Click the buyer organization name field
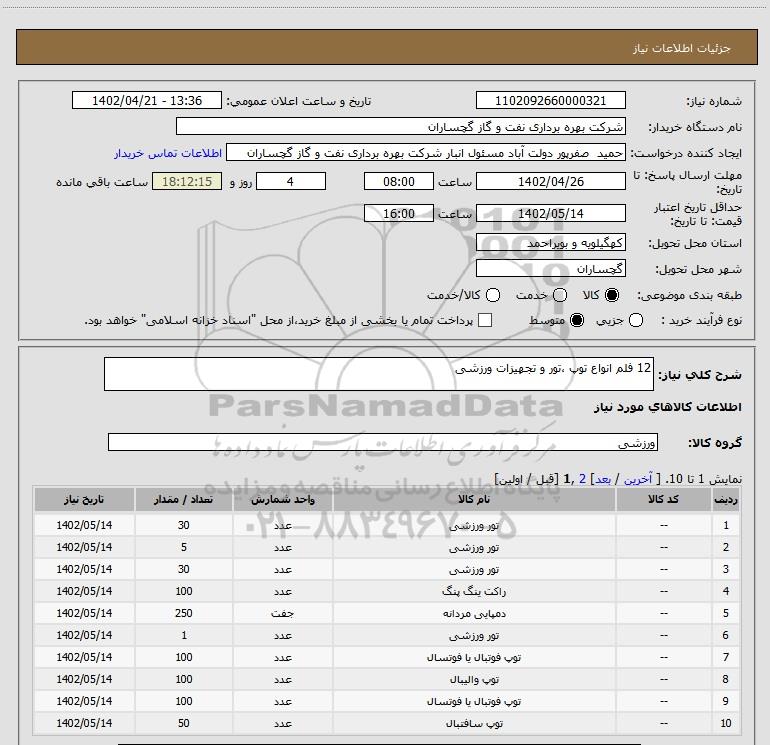Viewport: 770px width, 745px height. tap(401, 126)
